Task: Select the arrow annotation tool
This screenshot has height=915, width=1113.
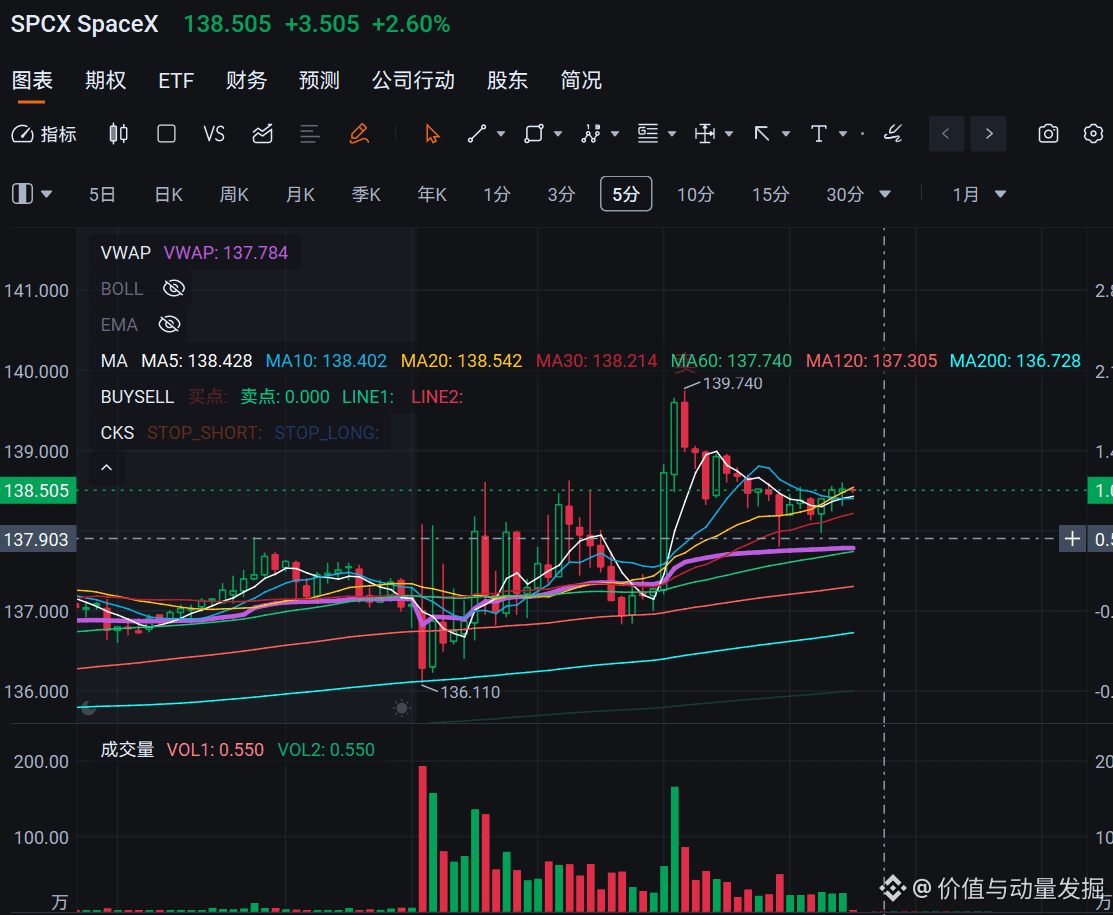Action: (x=762, y=133)
